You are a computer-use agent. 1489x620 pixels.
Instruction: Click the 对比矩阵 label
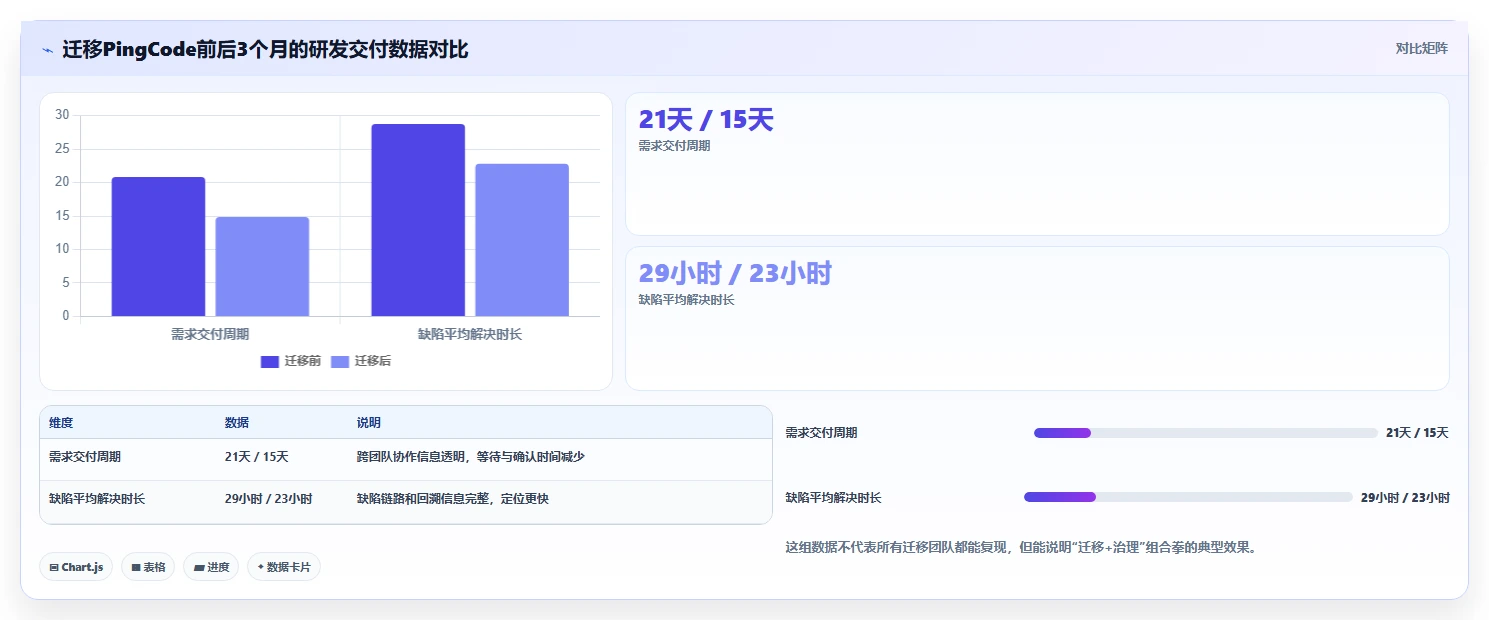pyautogui.click(x=1421, y=48)
